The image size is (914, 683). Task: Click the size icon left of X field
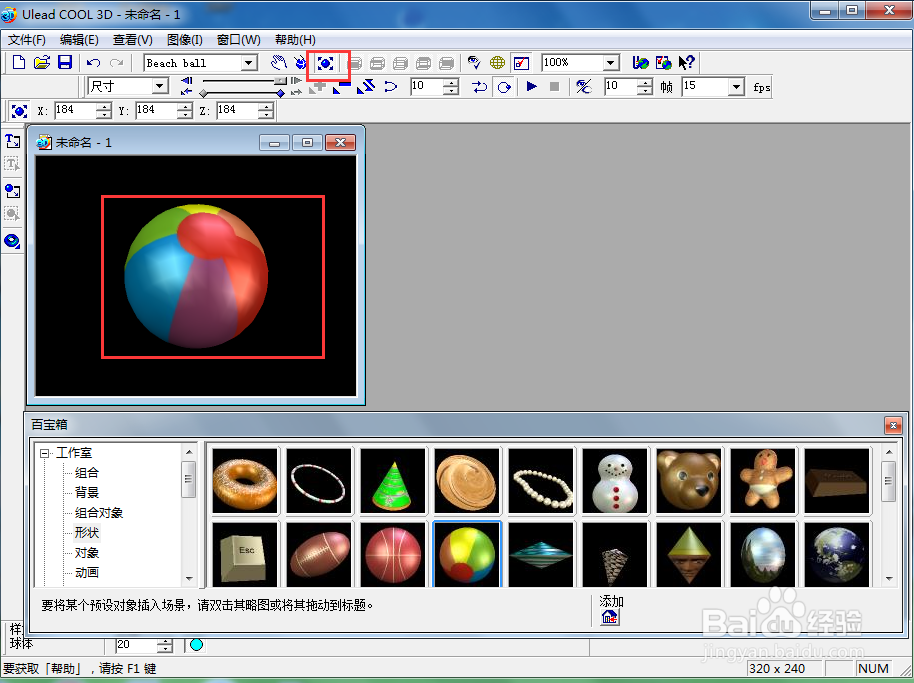coord(19,110)
